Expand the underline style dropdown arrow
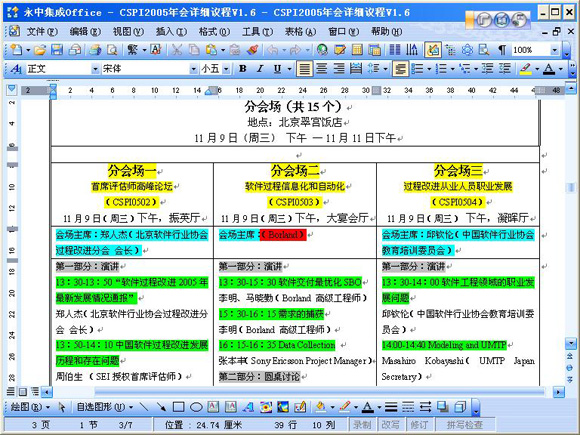Screen dimensions: 580x435 289,69
